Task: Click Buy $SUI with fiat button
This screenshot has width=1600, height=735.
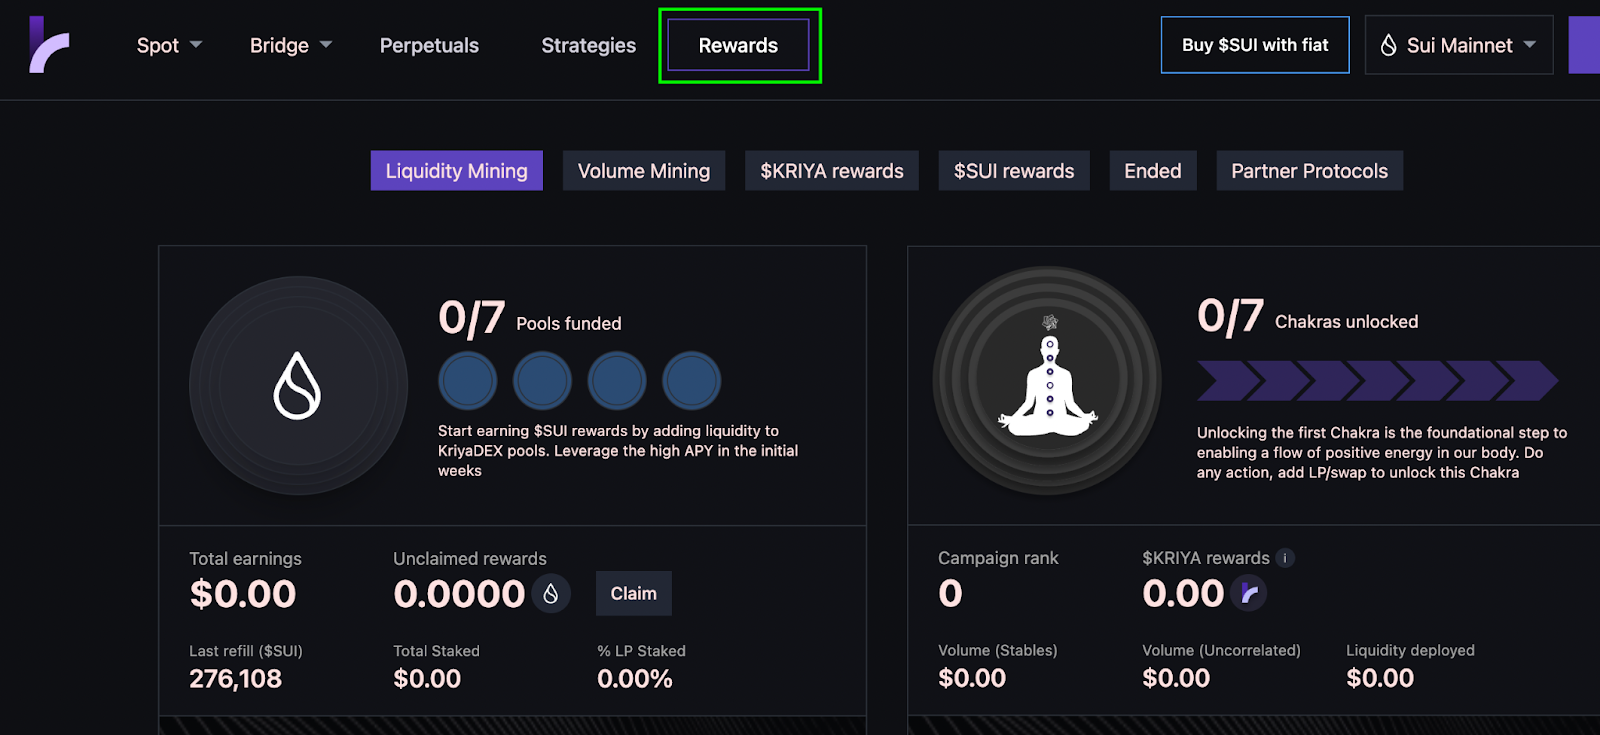Action: 1254,45
